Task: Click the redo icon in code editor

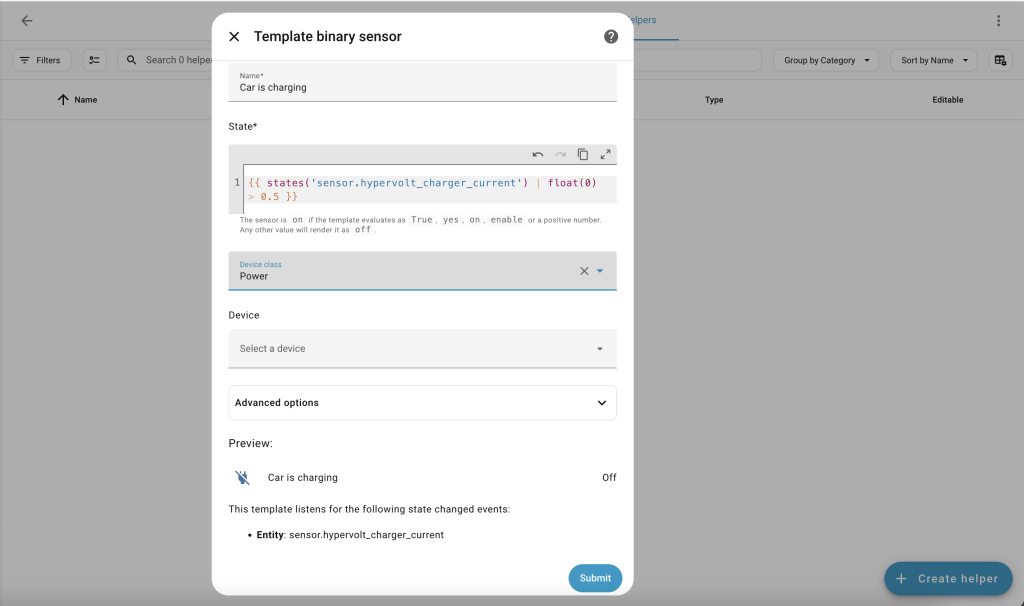Action: click(x=560, y=155)
